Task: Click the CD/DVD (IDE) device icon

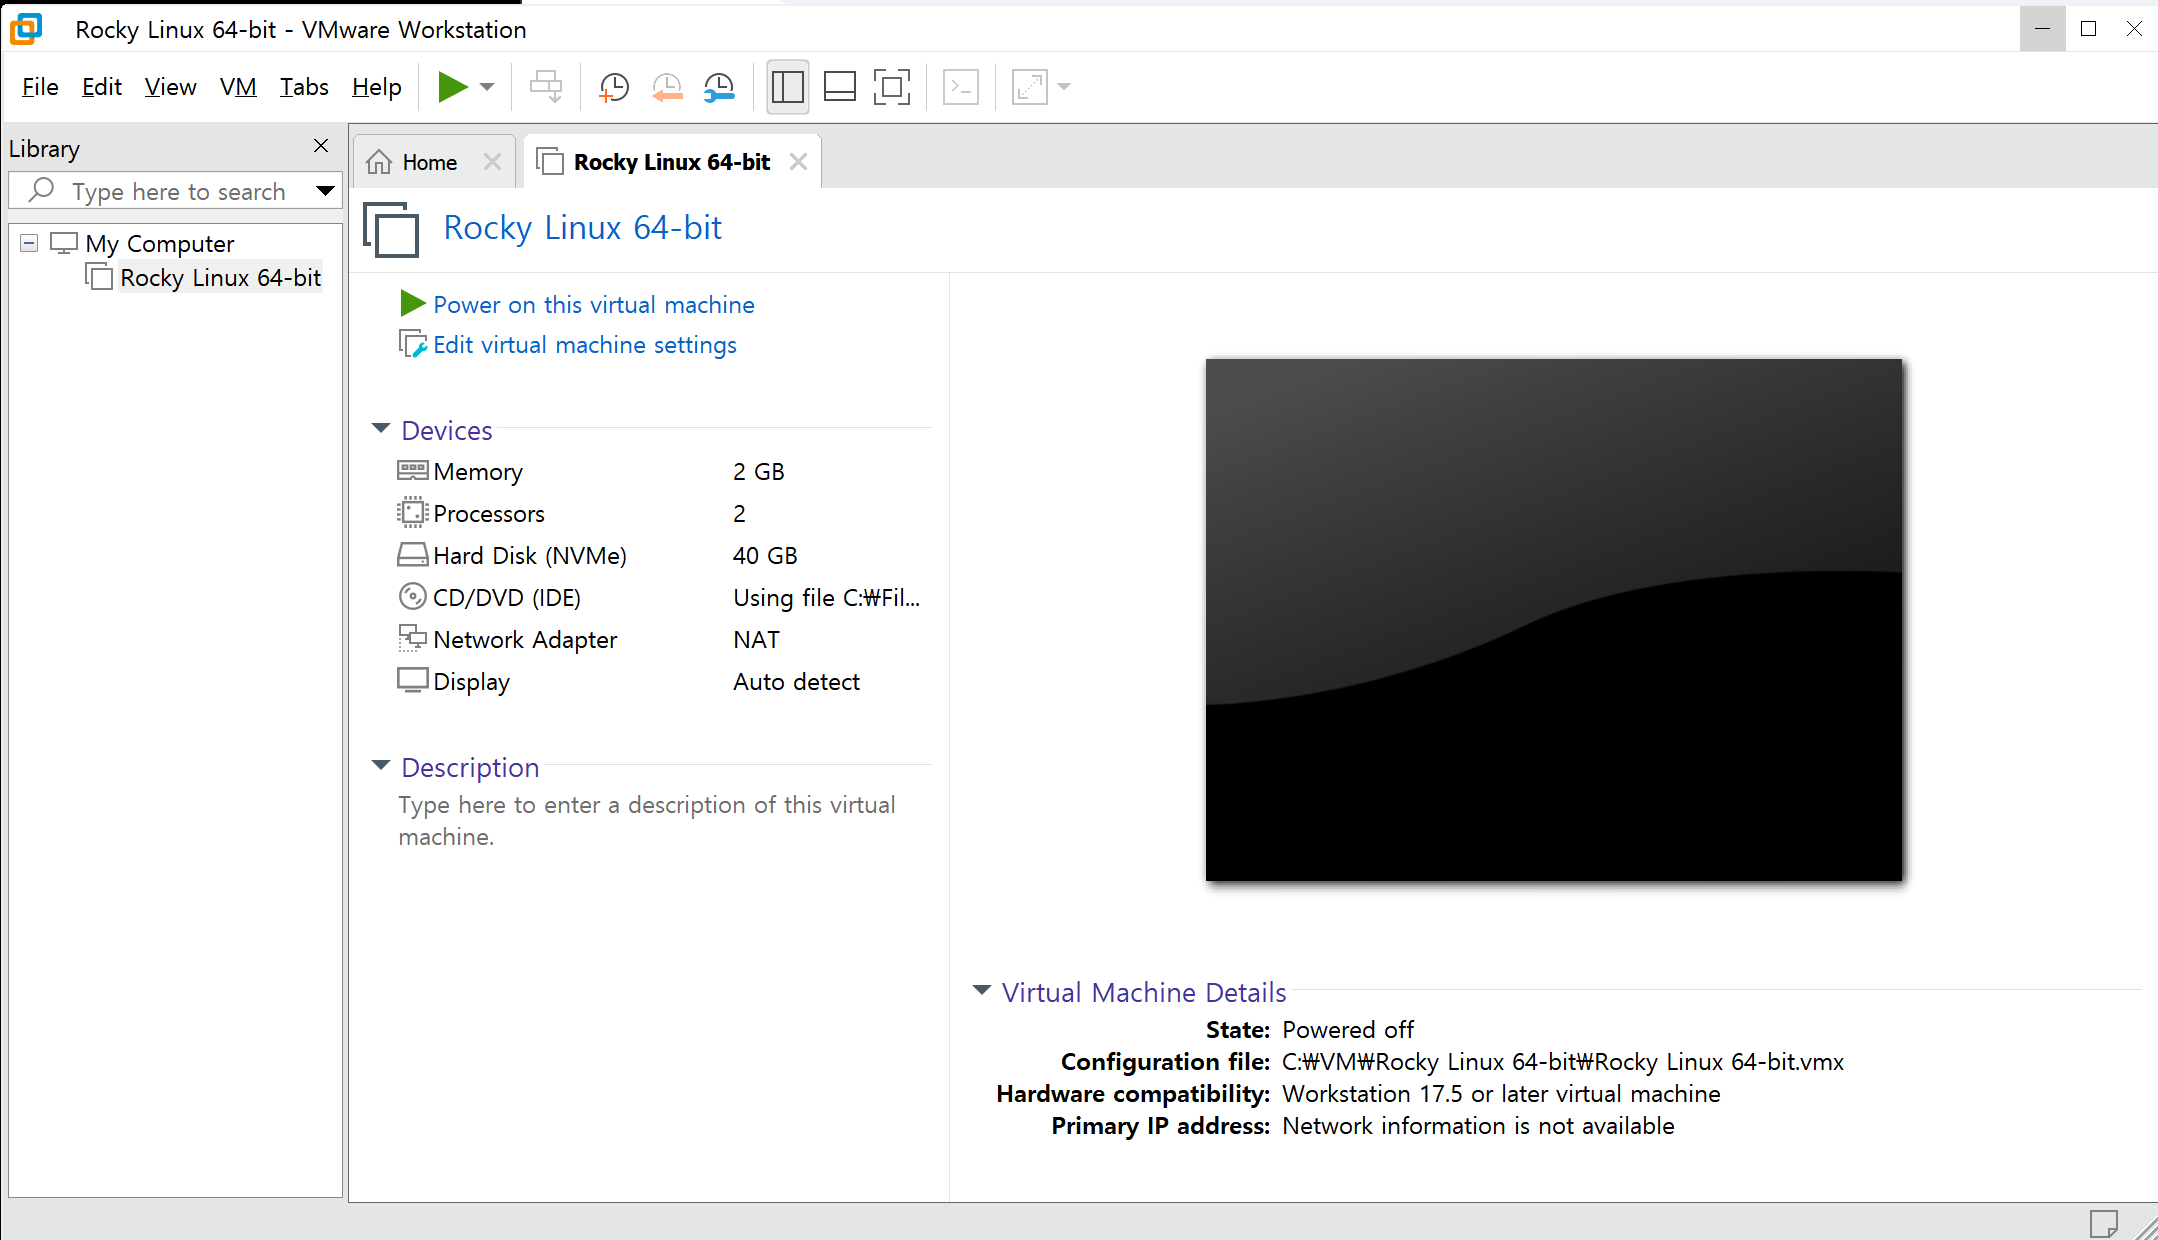Action: pyautogui.click(x=412, y=596)
